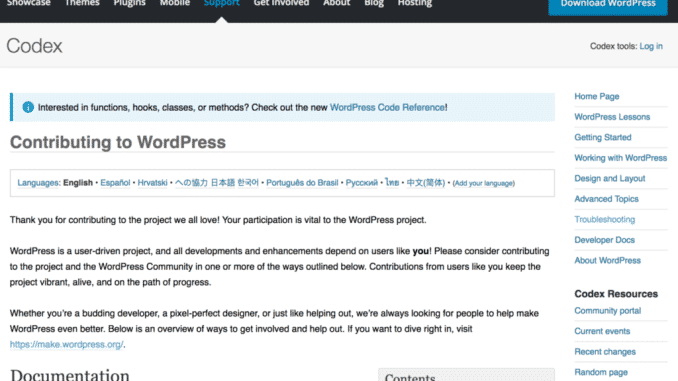Switch language to 한국어
The height and width of the screenshot is (381, 678).
pyautogui.click(x=248, y=183)
